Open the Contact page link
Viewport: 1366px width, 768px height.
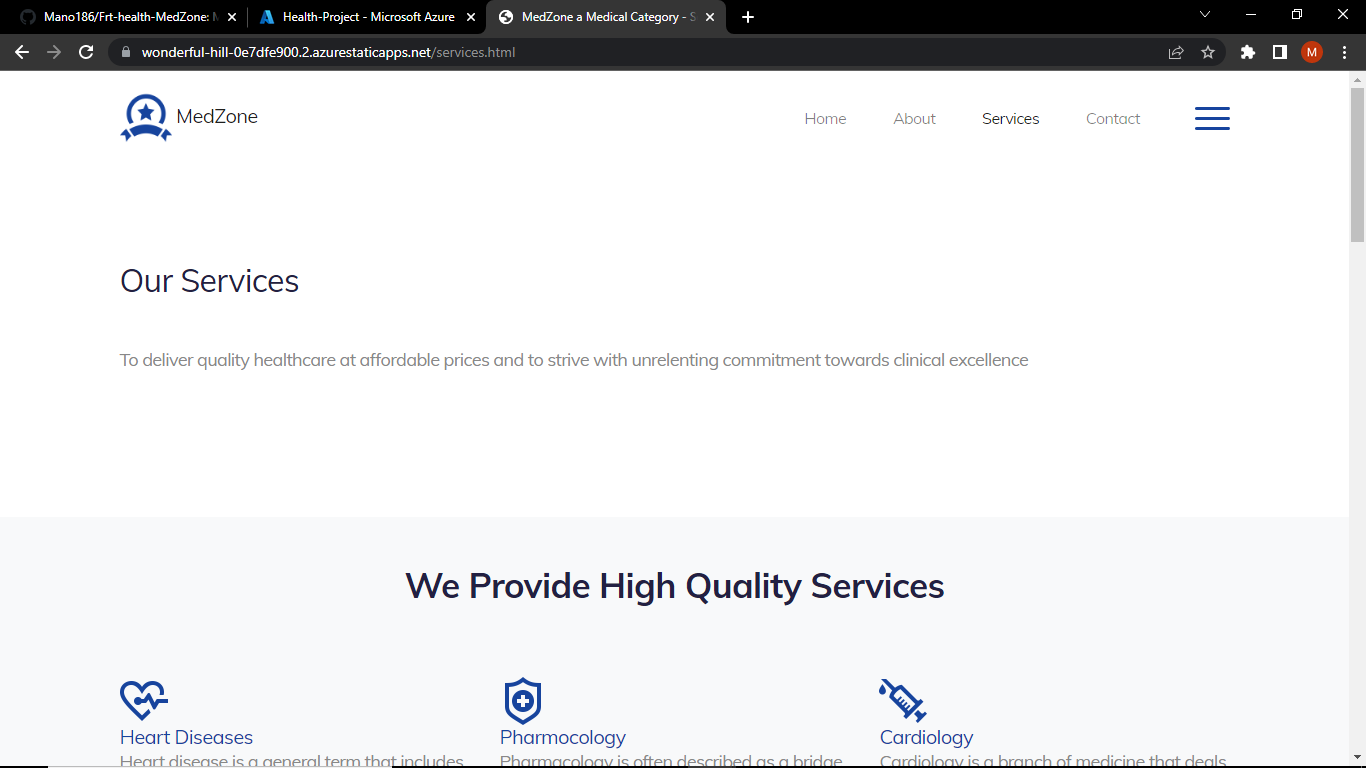(1112, 118)
